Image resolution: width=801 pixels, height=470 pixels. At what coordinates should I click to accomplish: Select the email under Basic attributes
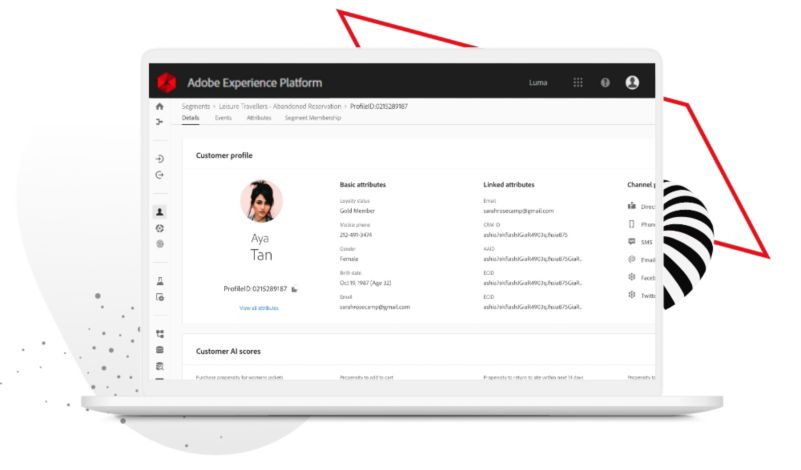(x=375, y=307)
